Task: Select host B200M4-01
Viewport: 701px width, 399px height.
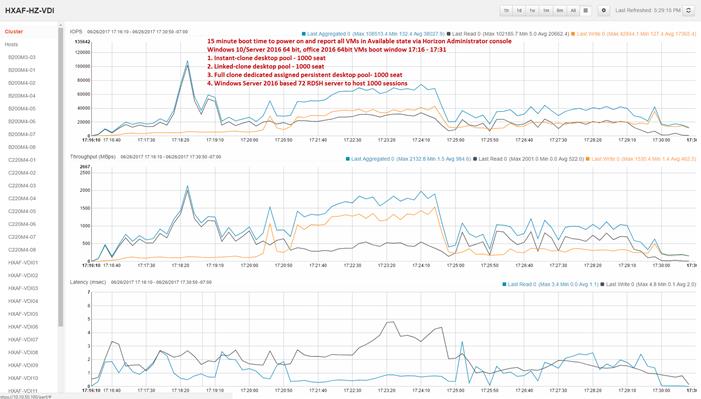Action: (22, 70)
